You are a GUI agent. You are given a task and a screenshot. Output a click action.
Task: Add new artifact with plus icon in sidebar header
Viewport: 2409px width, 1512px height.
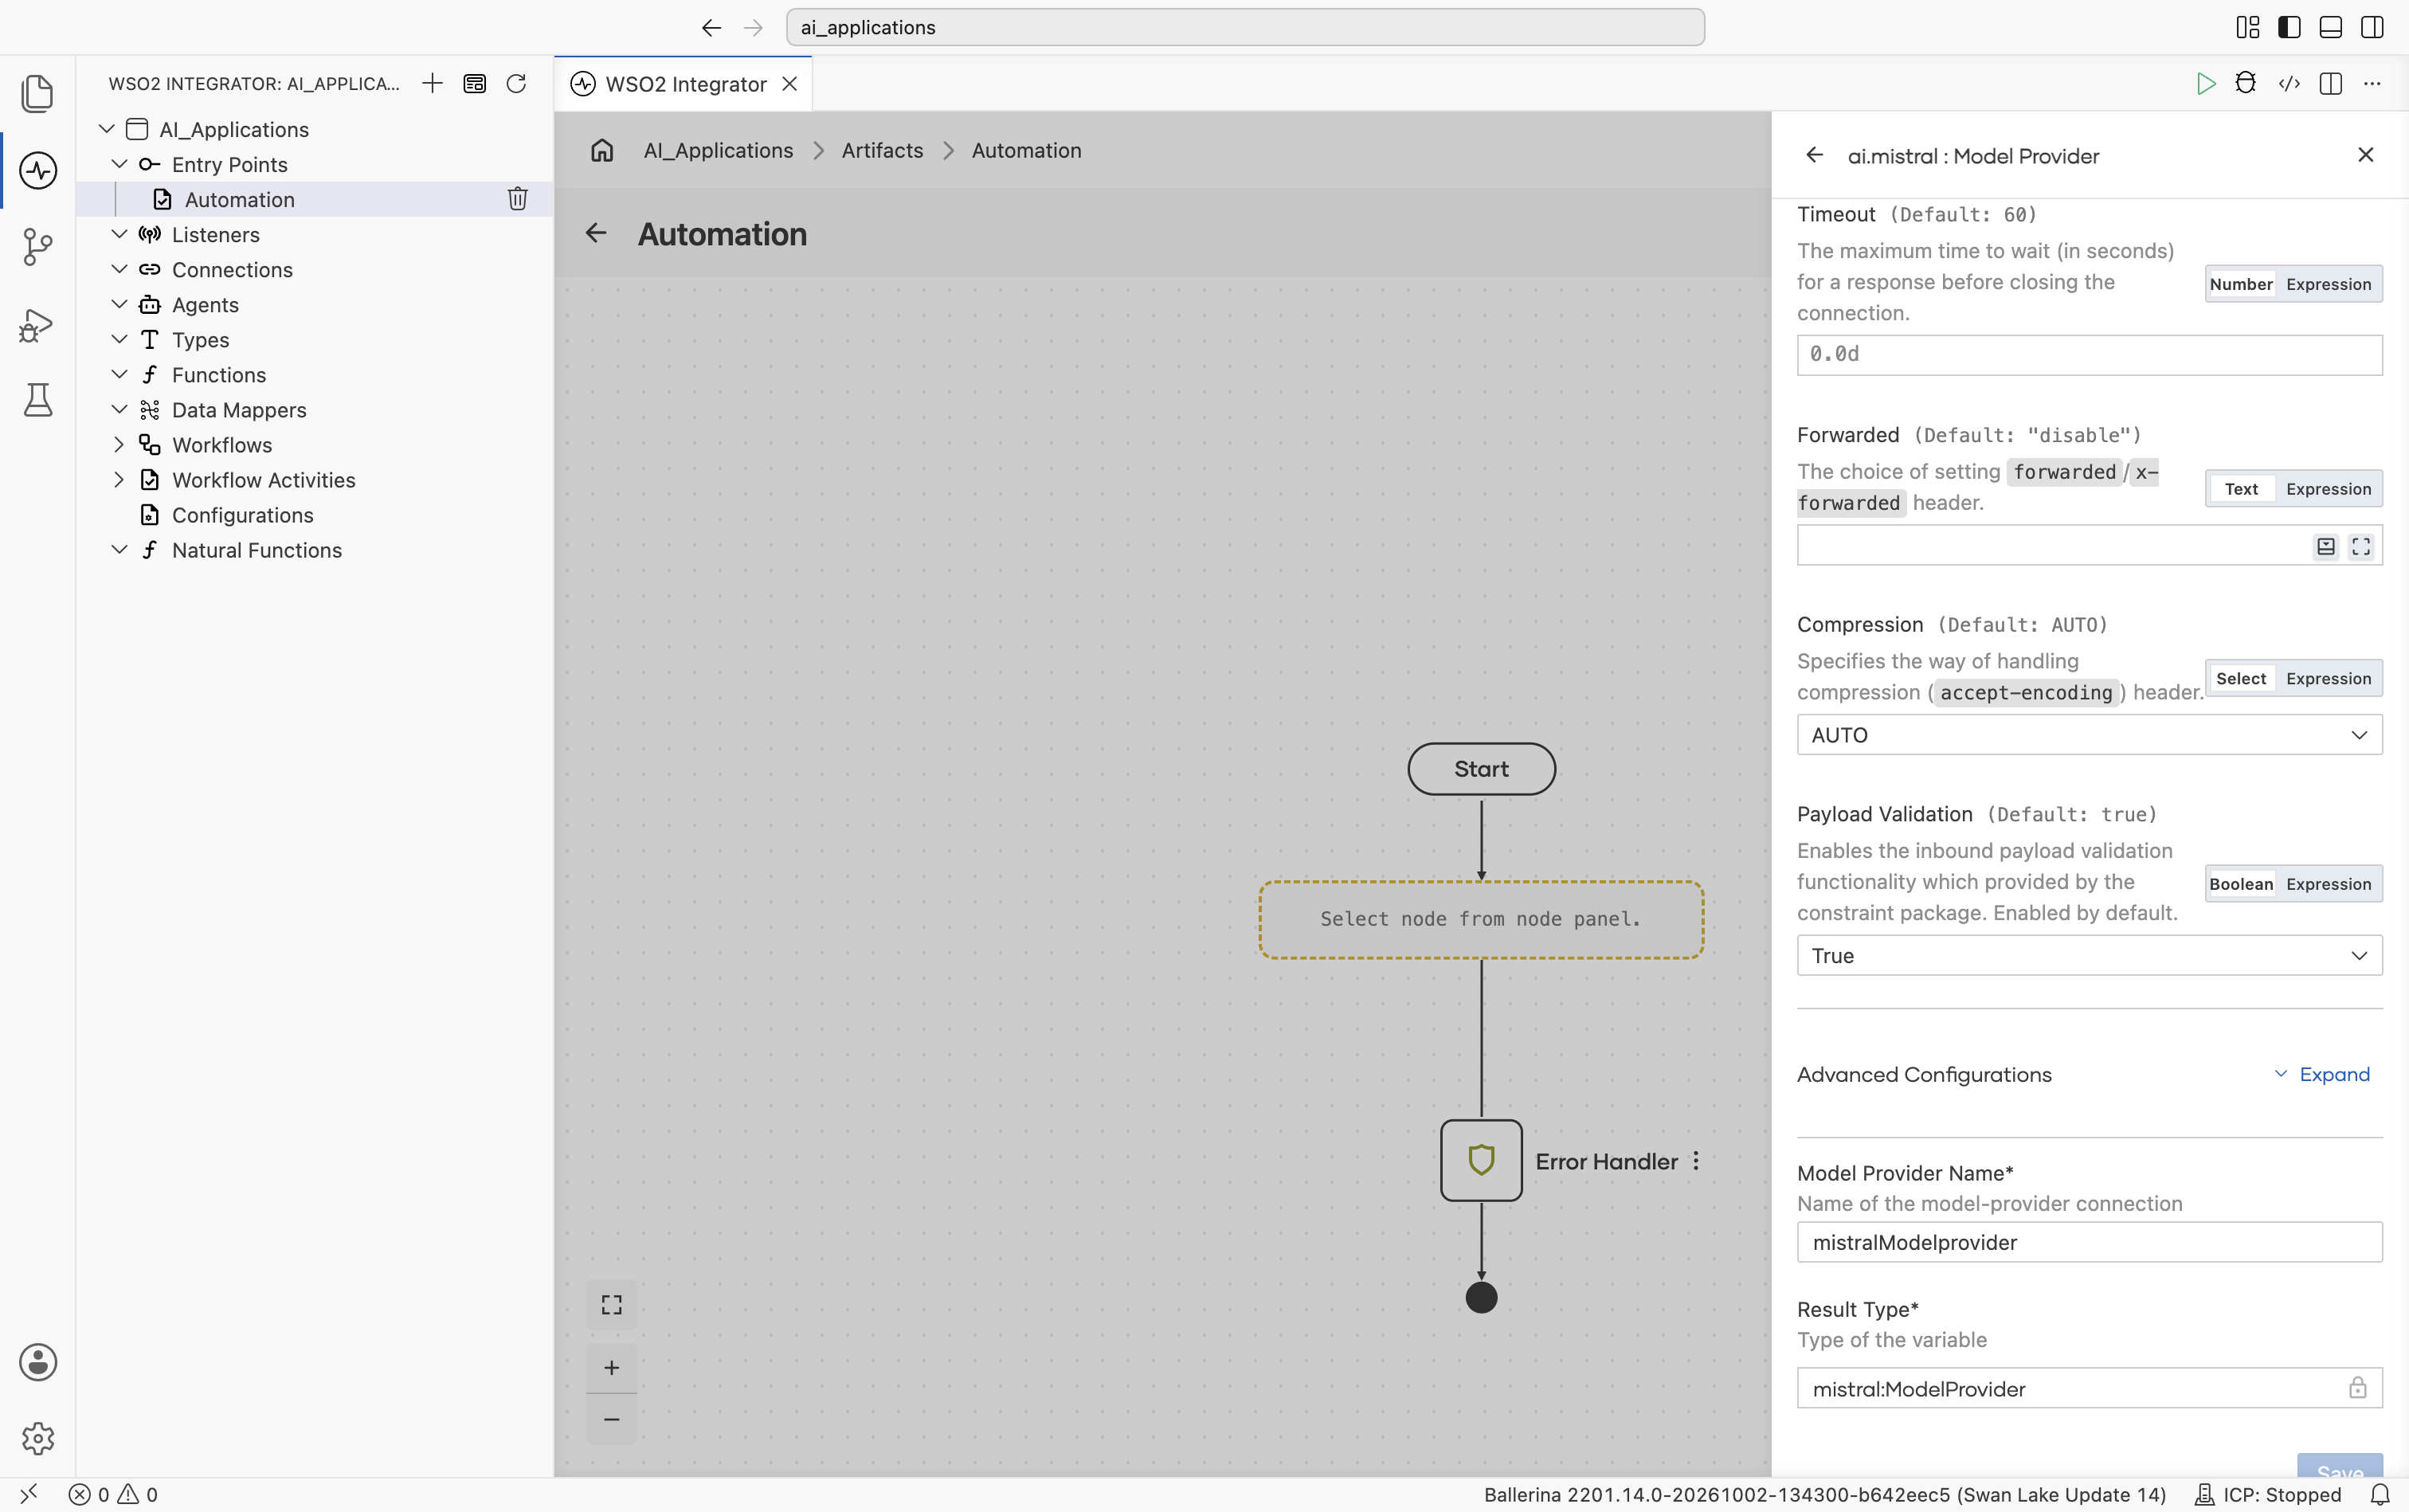pos(432,83)
